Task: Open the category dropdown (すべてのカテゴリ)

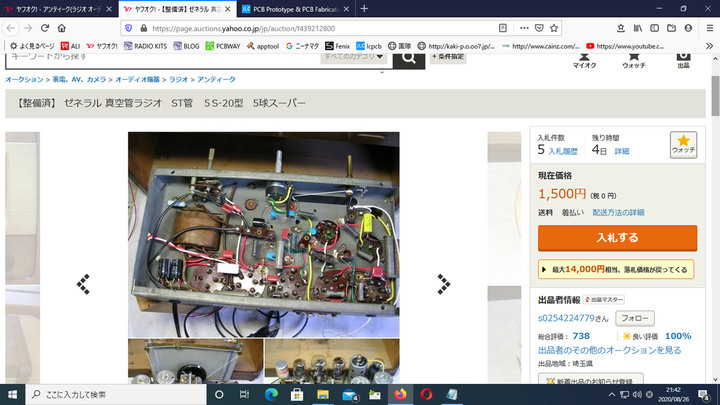Action: click(x=354, y=57)
